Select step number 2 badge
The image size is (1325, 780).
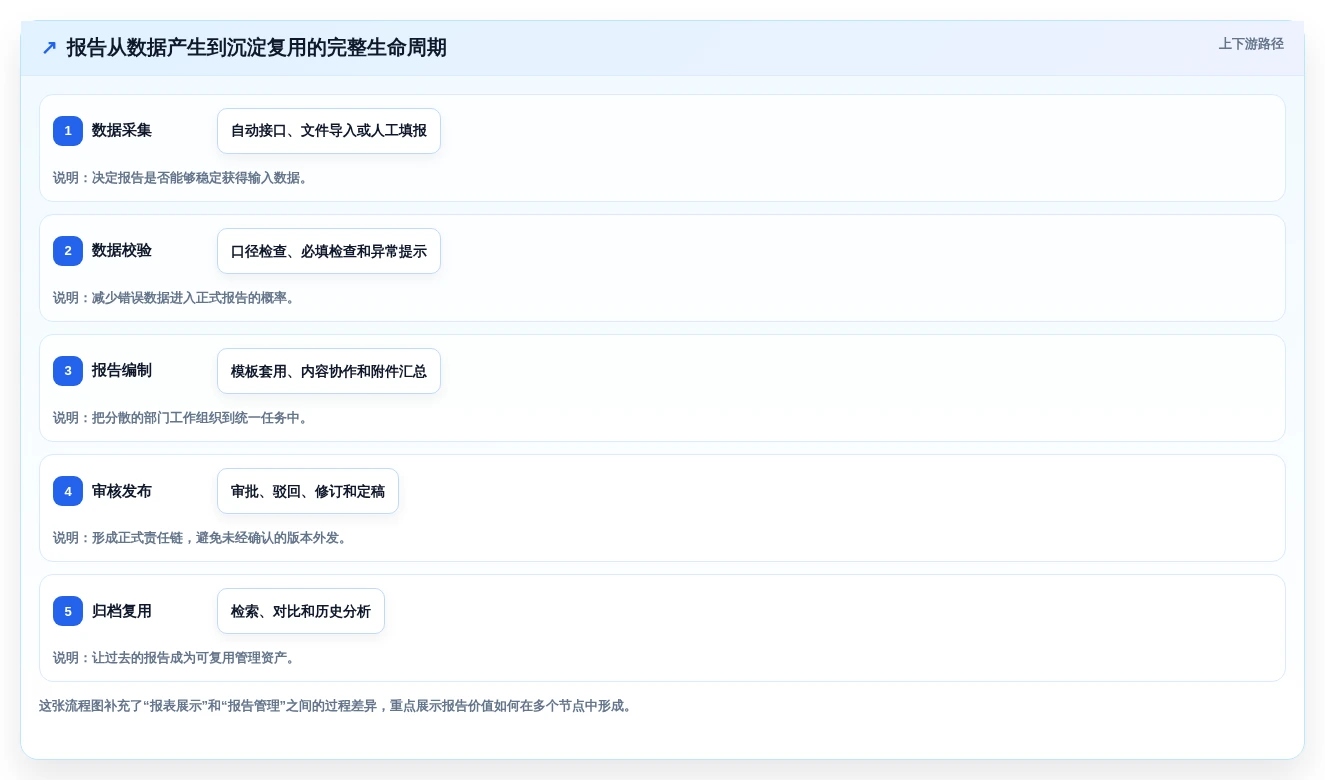[68, 251]
